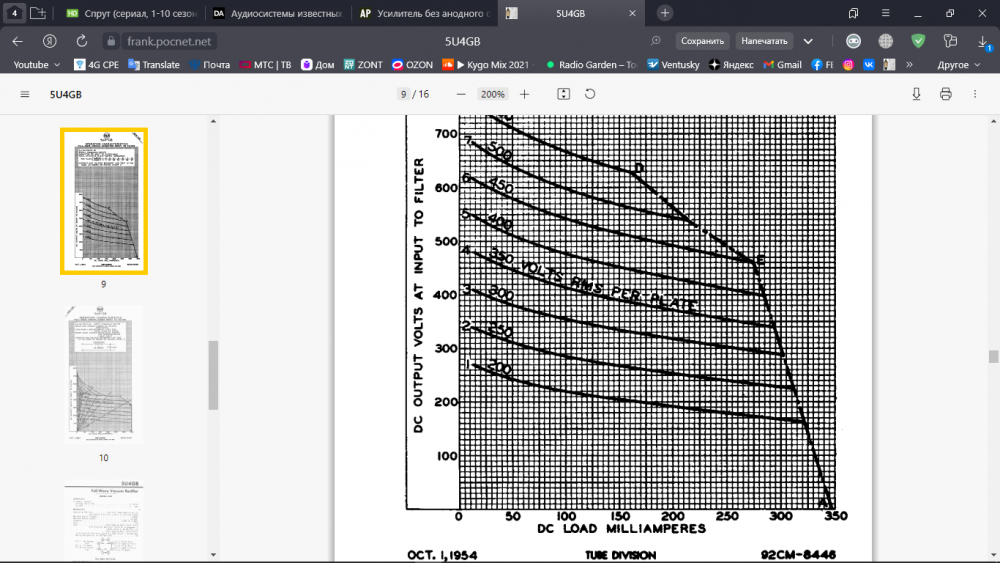The height and width of the screenshot is (563, 1000).
Task: Open the PDF viewer more options menu
Action: tap(975, 94)
